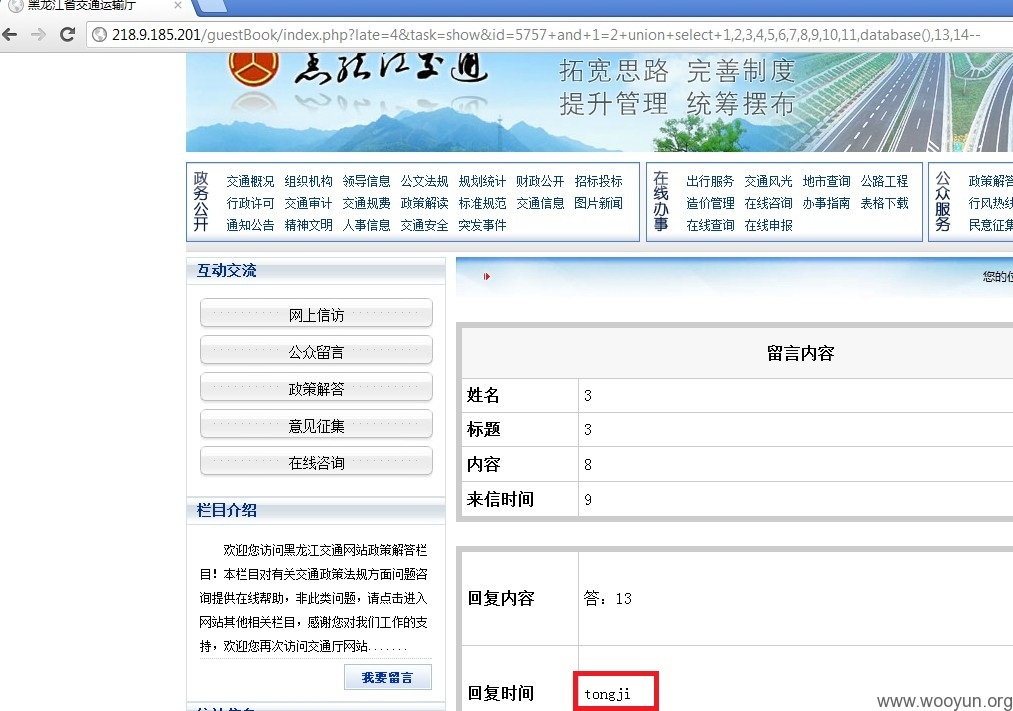Open the 招标投标 navigation link
The width and height of the screenshot is (1013, 711).
click(x=598, y=181)
